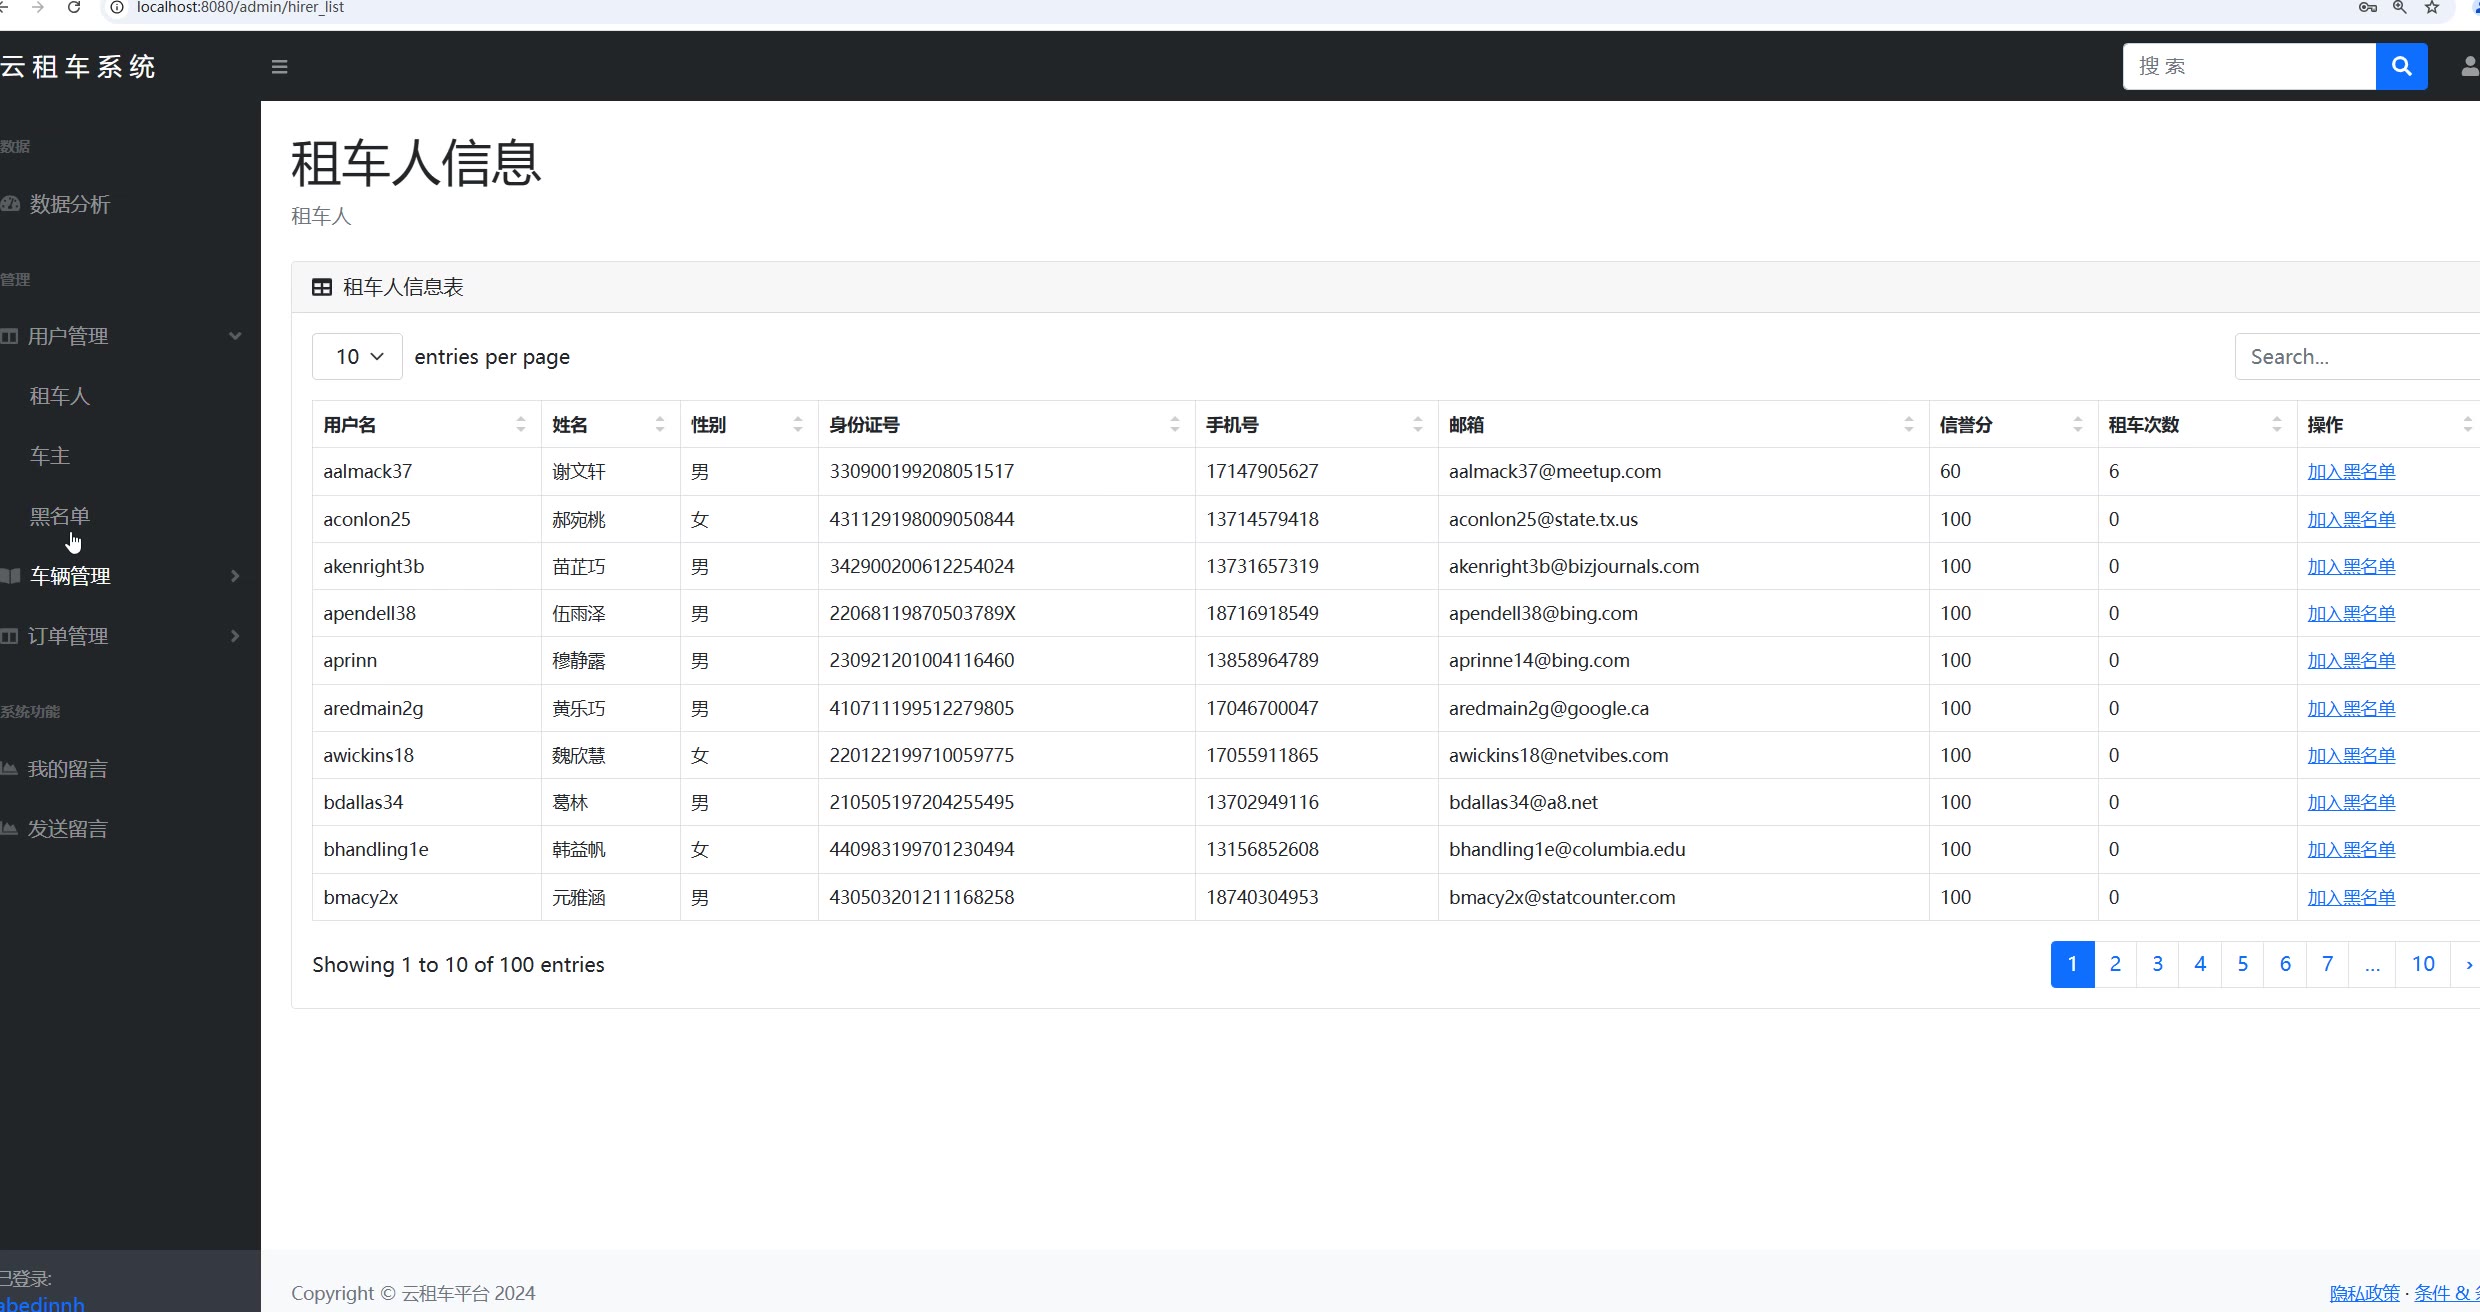Add aalmack37 to blacklist
The width and height of the screenshot is (2480, 1312).
(2351, 472)
